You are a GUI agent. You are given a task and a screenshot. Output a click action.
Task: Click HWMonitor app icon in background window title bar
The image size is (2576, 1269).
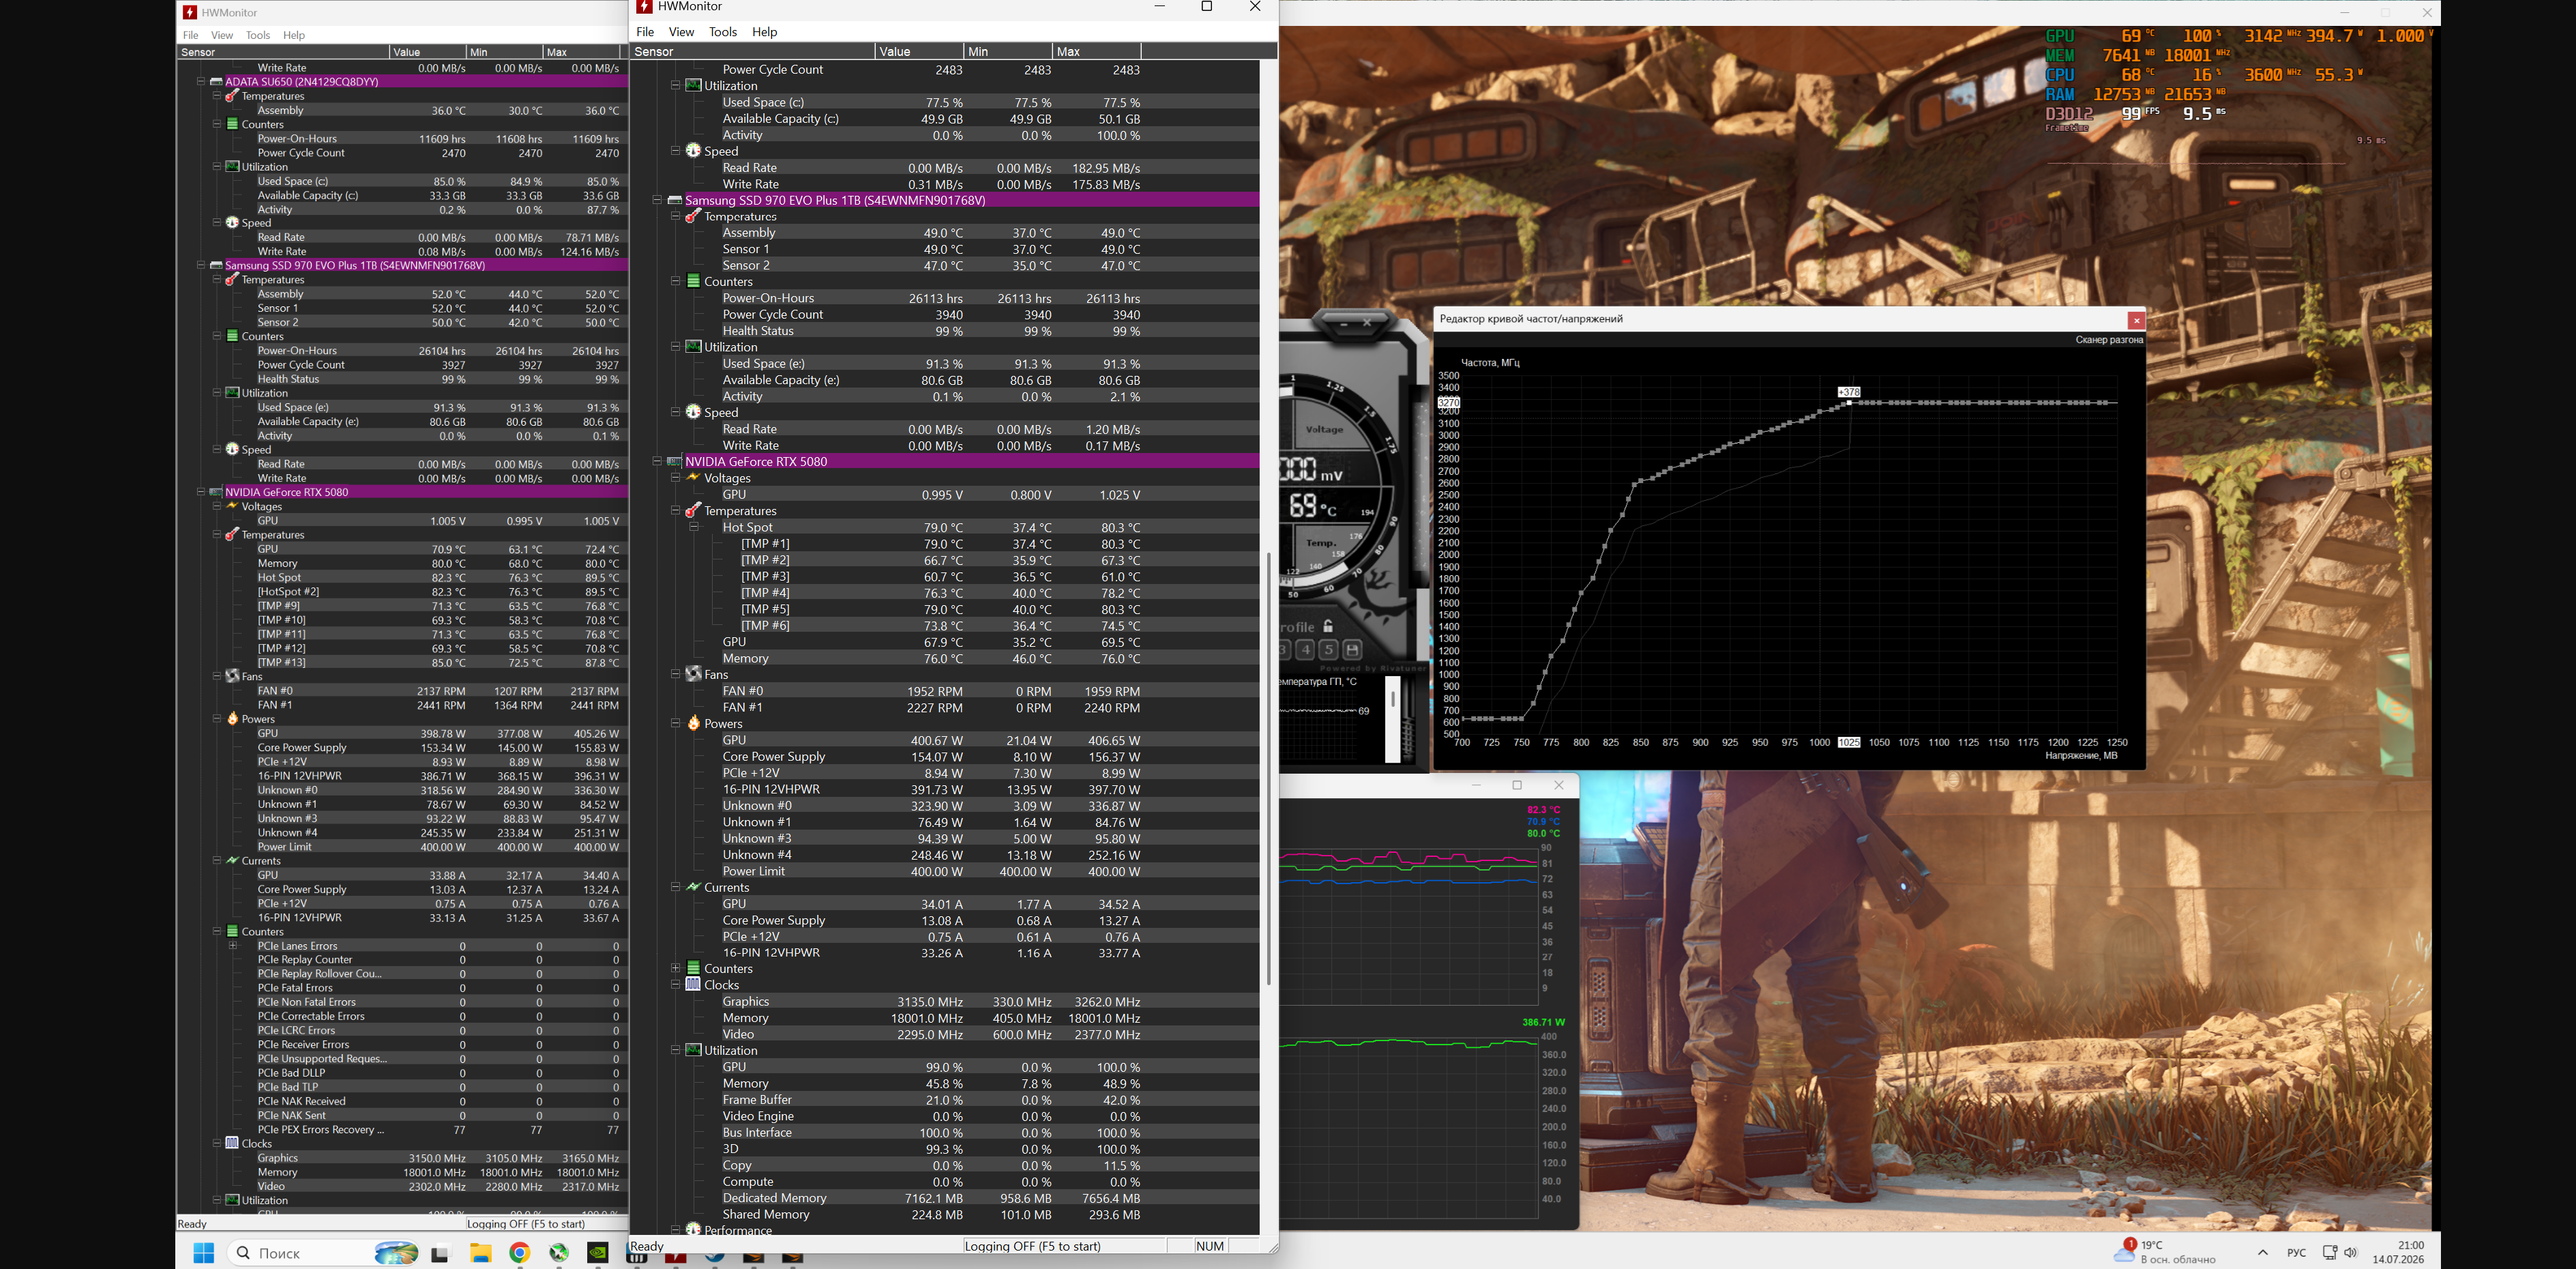coord(190,13)
